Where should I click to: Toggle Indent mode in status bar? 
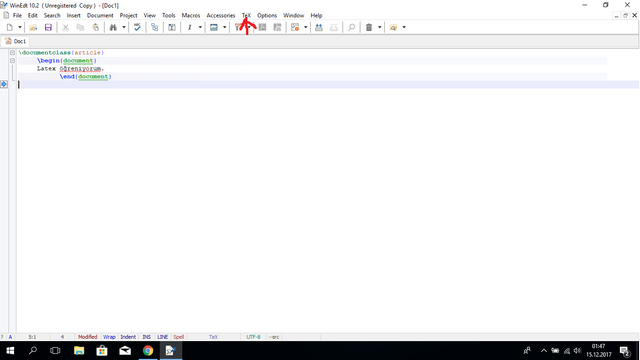[128, 337]
